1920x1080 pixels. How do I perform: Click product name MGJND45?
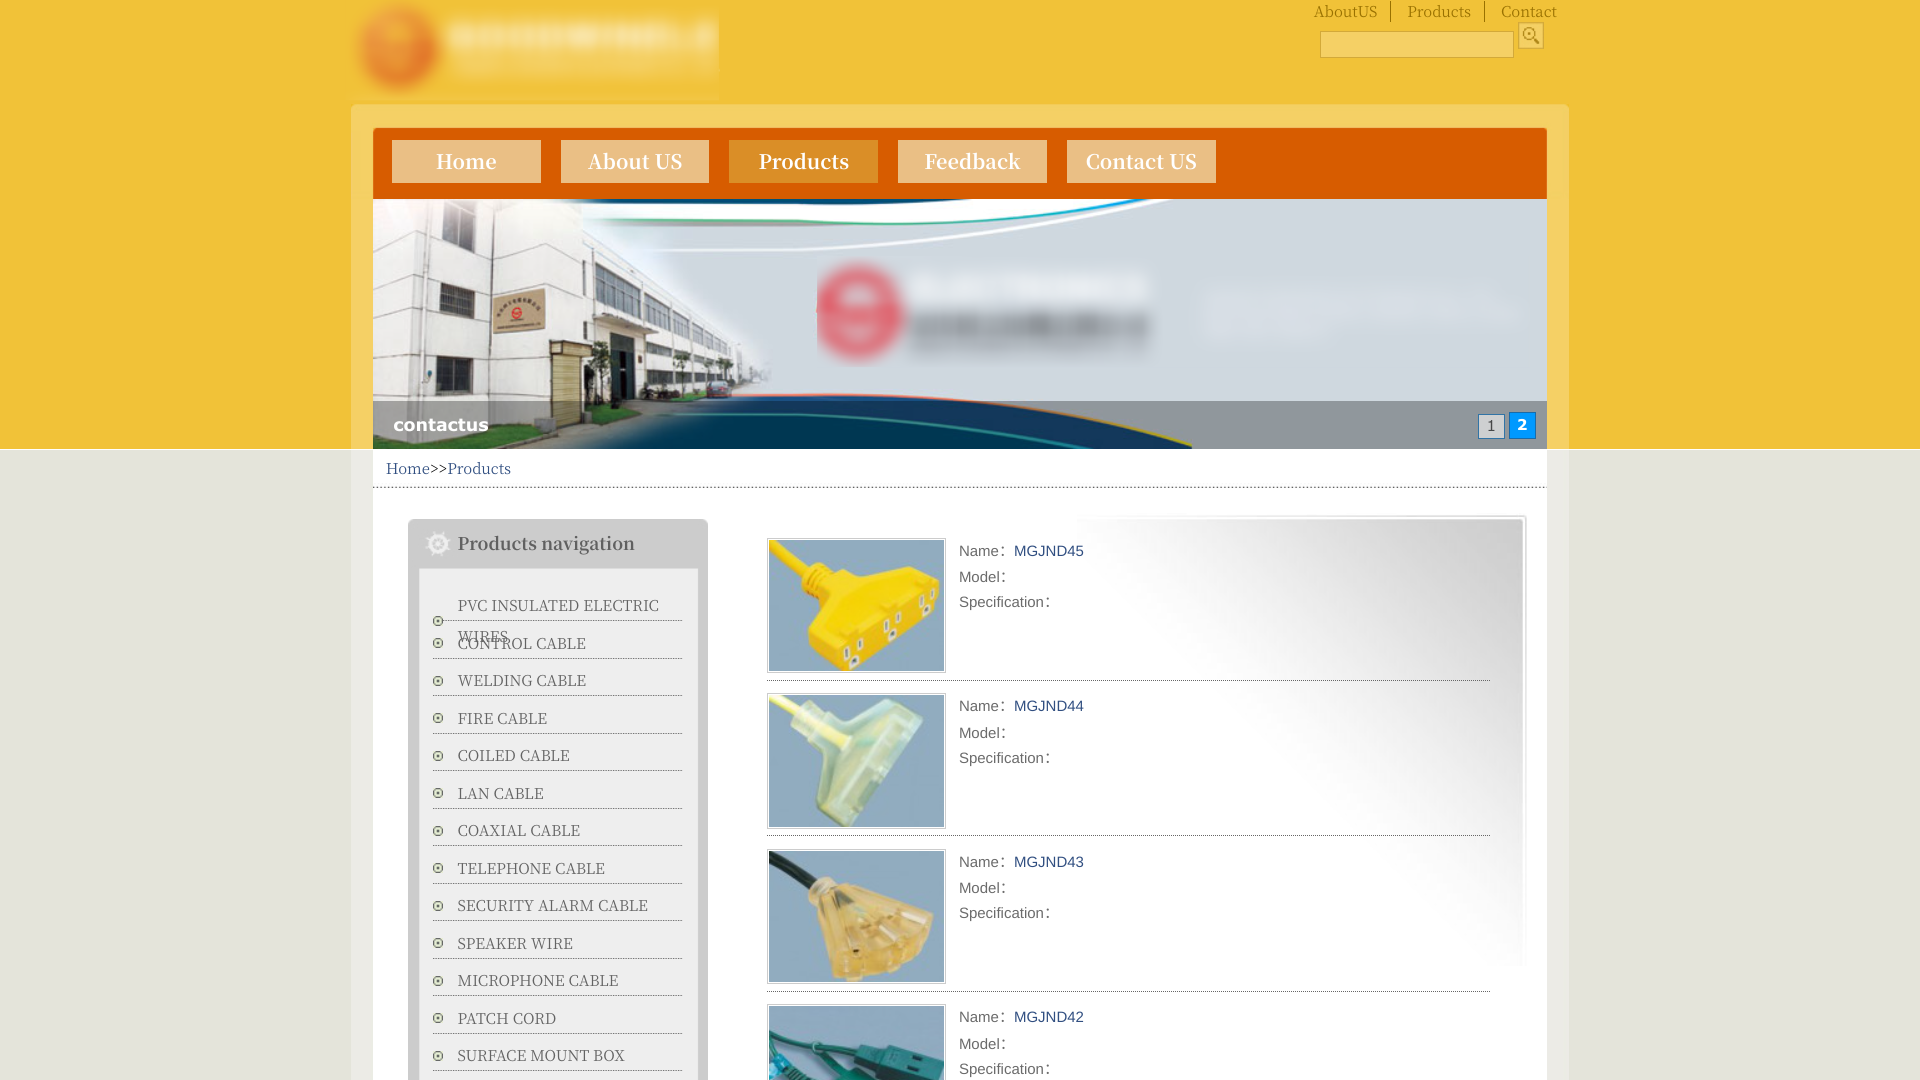coord(1048,551)
